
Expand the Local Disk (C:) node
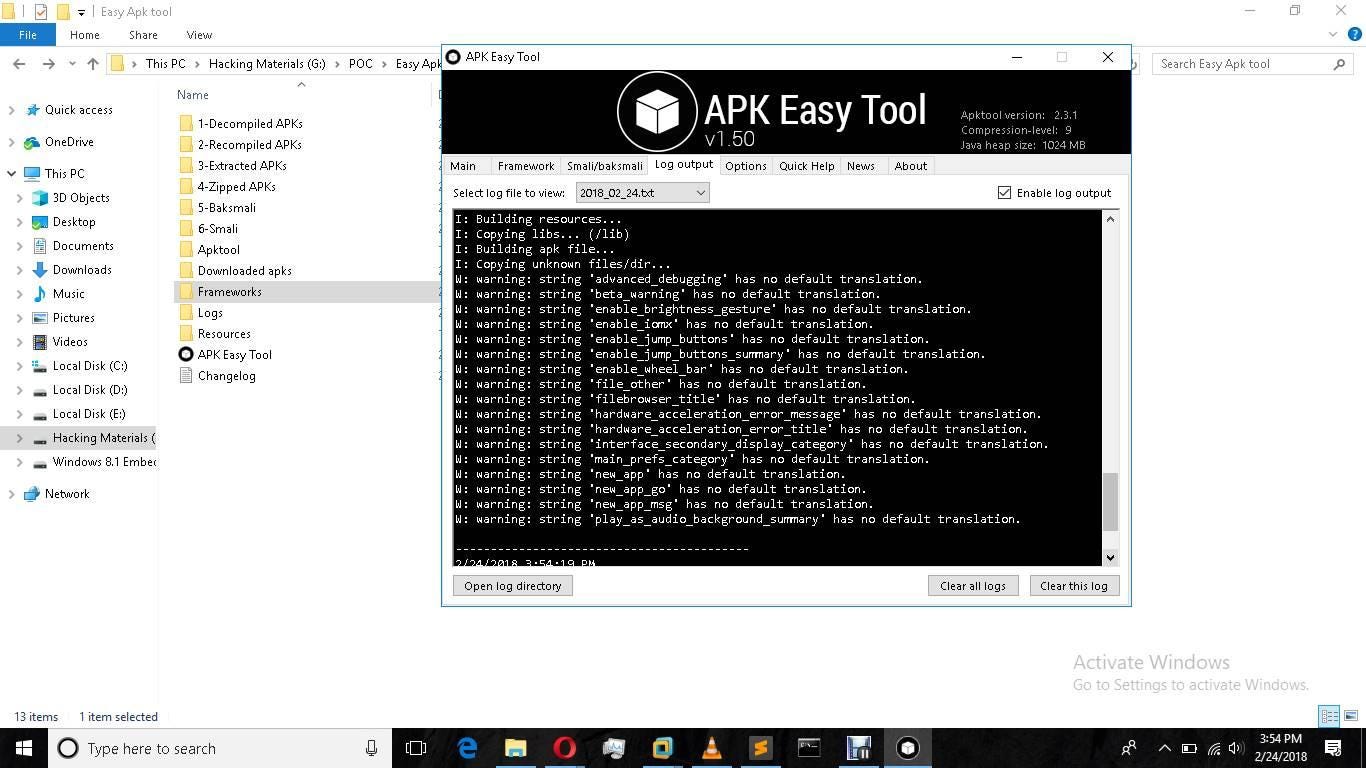click(x=19, y=366)
